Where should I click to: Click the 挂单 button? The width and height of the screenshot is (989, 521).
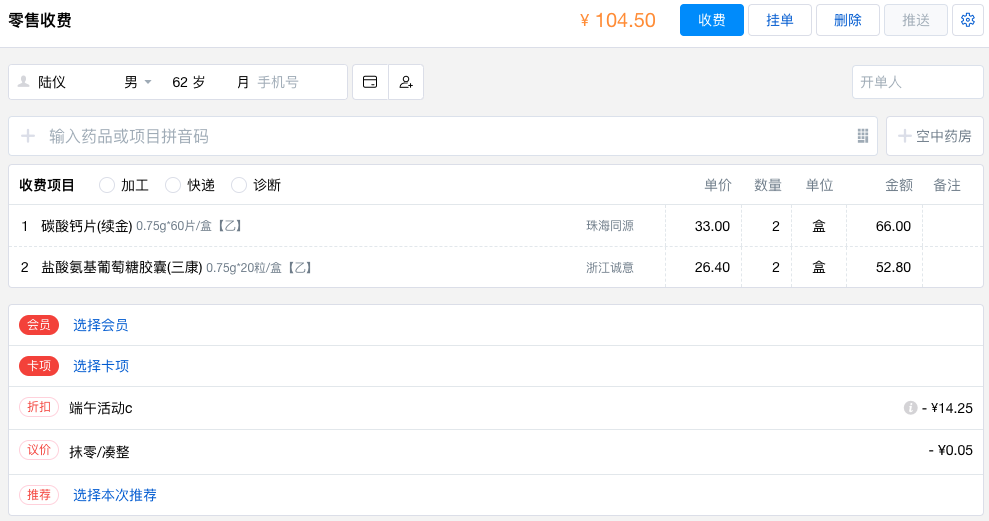tap(780, 20)
